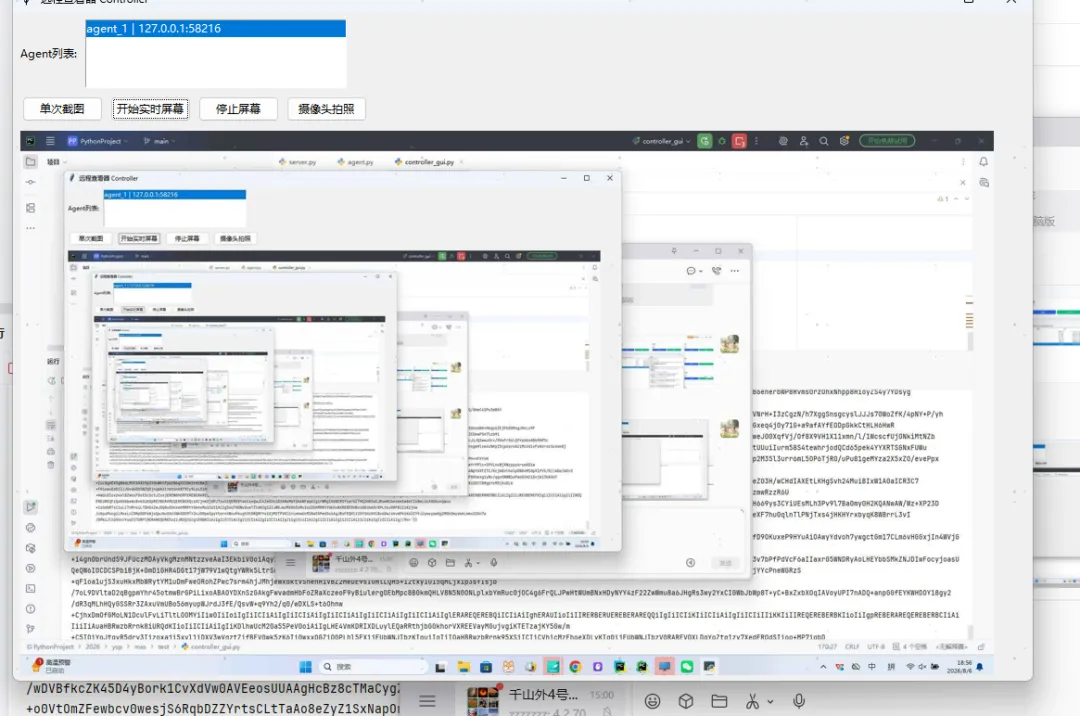Open More tool windows dots in outermost streamed sidebar

click(x=30, y=228)
